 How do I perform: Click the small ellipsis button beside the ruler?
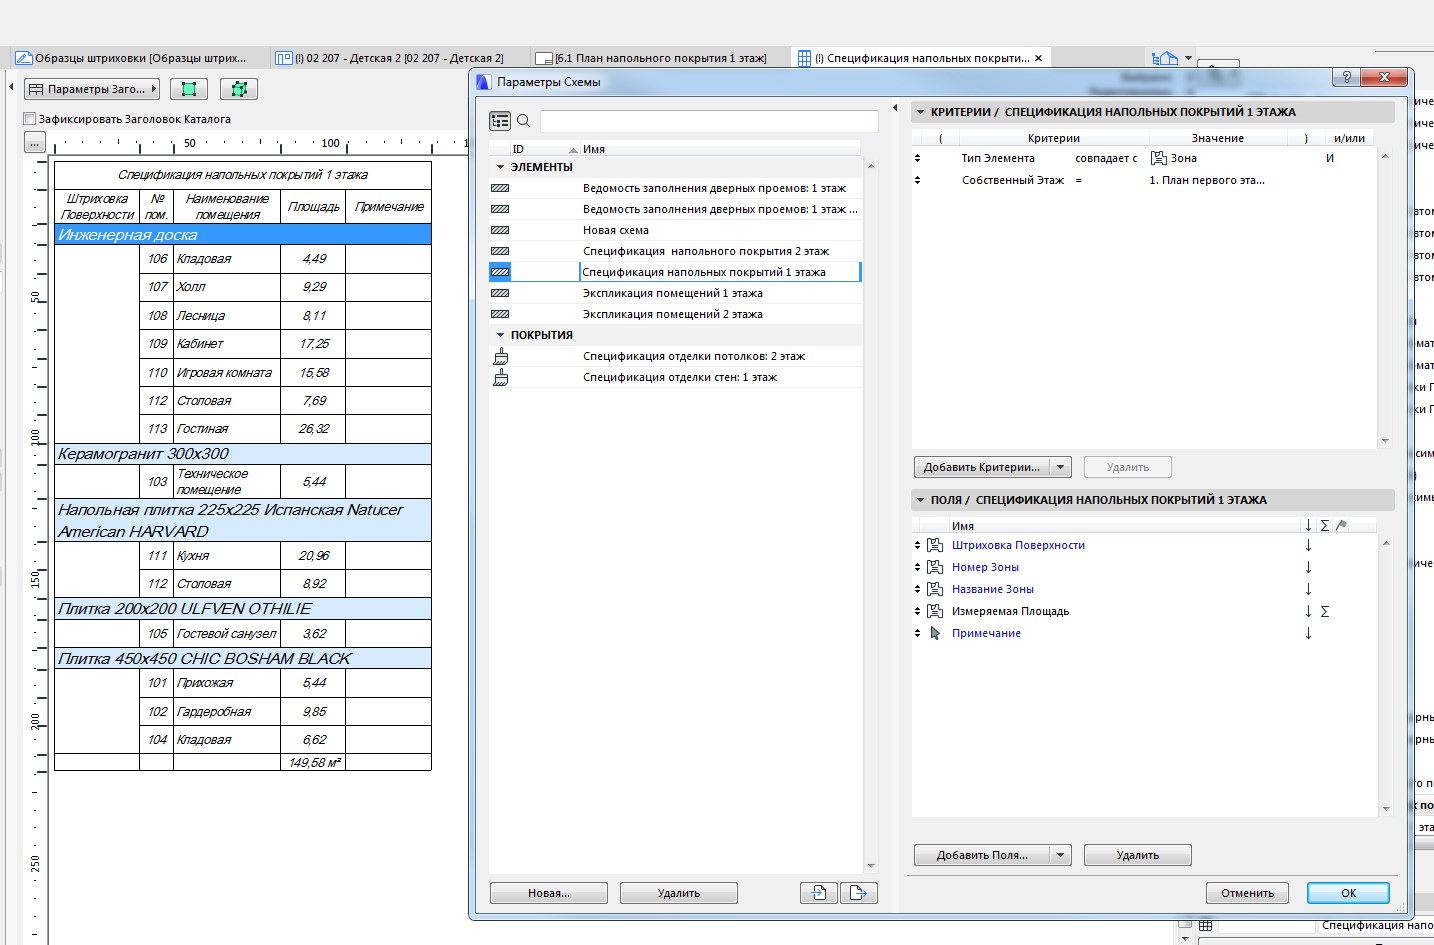click(x=34, y=143)
